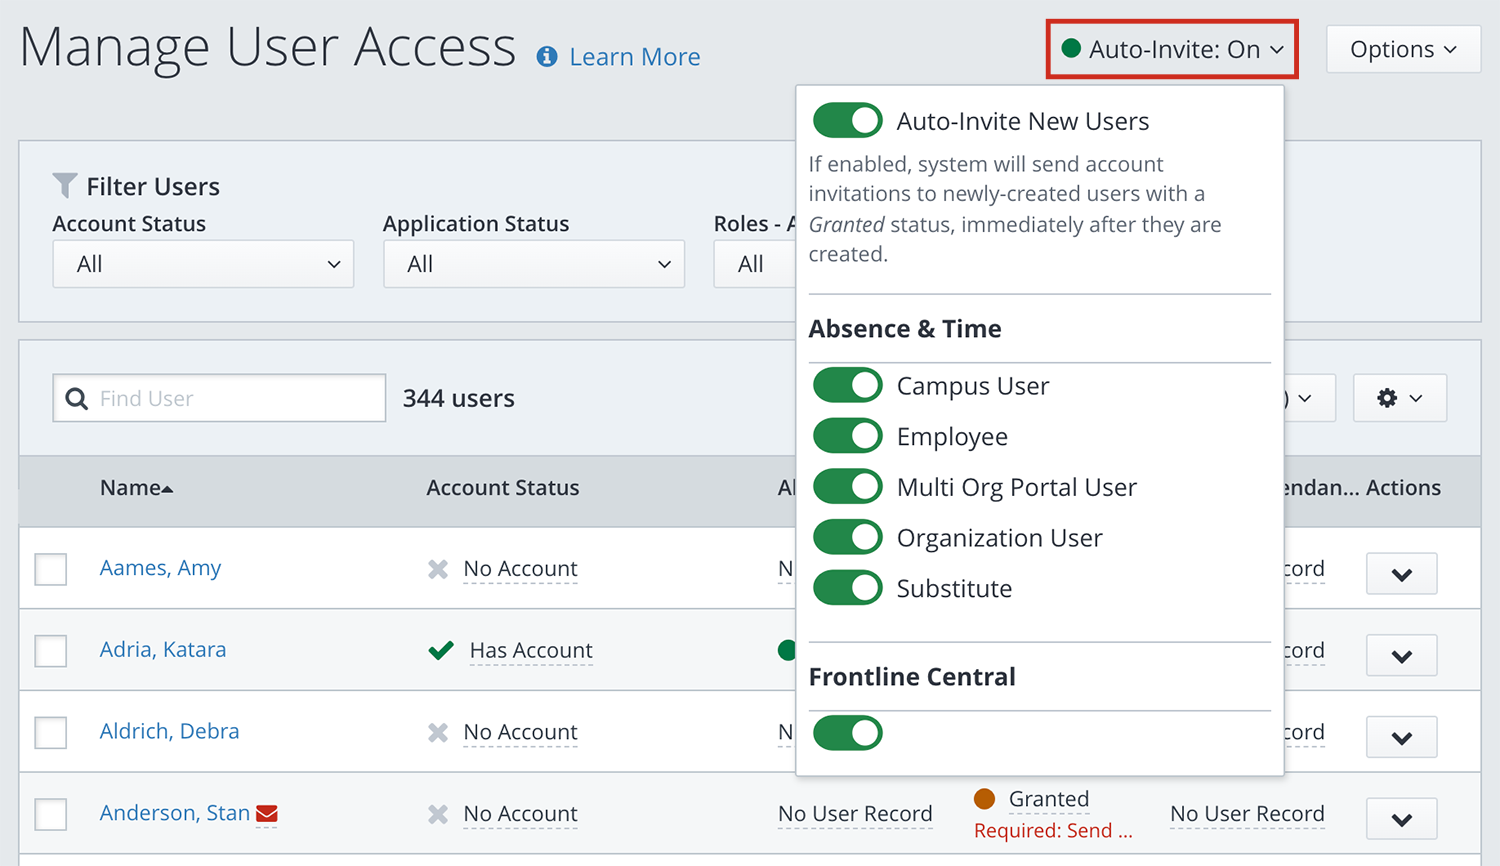Viewport: 1500px width, 866px height.
Task: Disable the Campus User toggle
Action: [x=847, y=386]
